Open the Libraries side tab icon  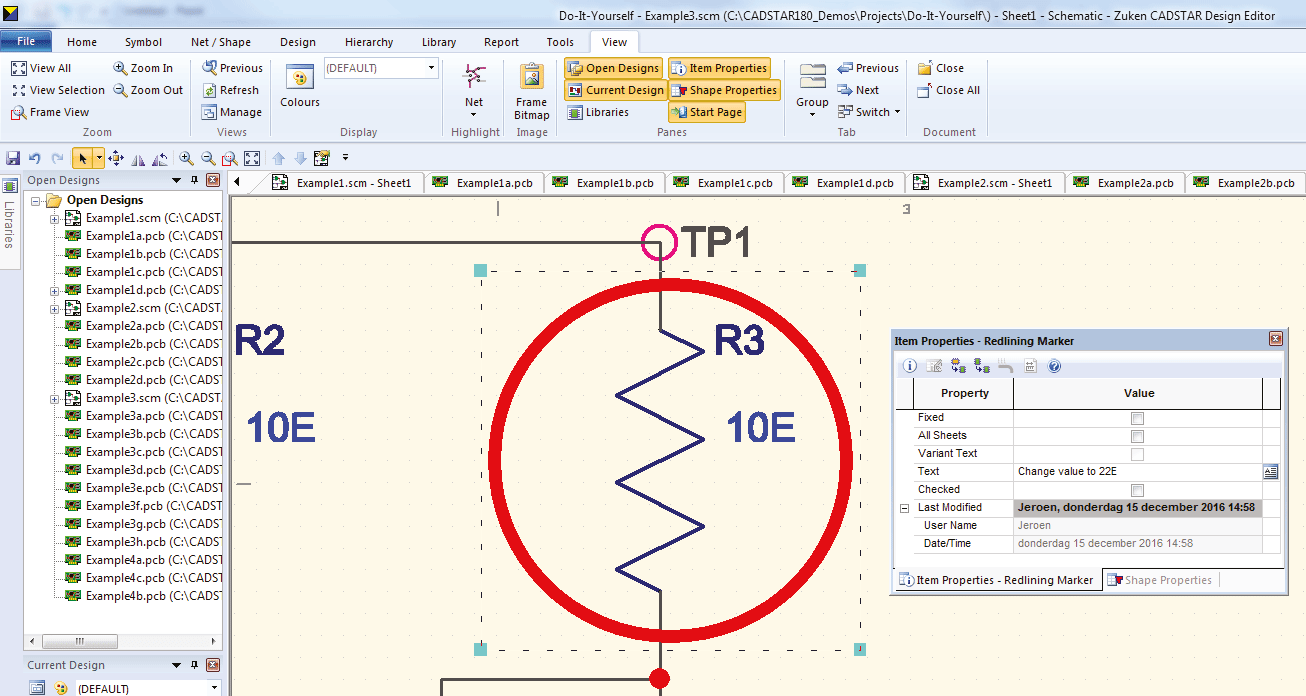point(10,185)
